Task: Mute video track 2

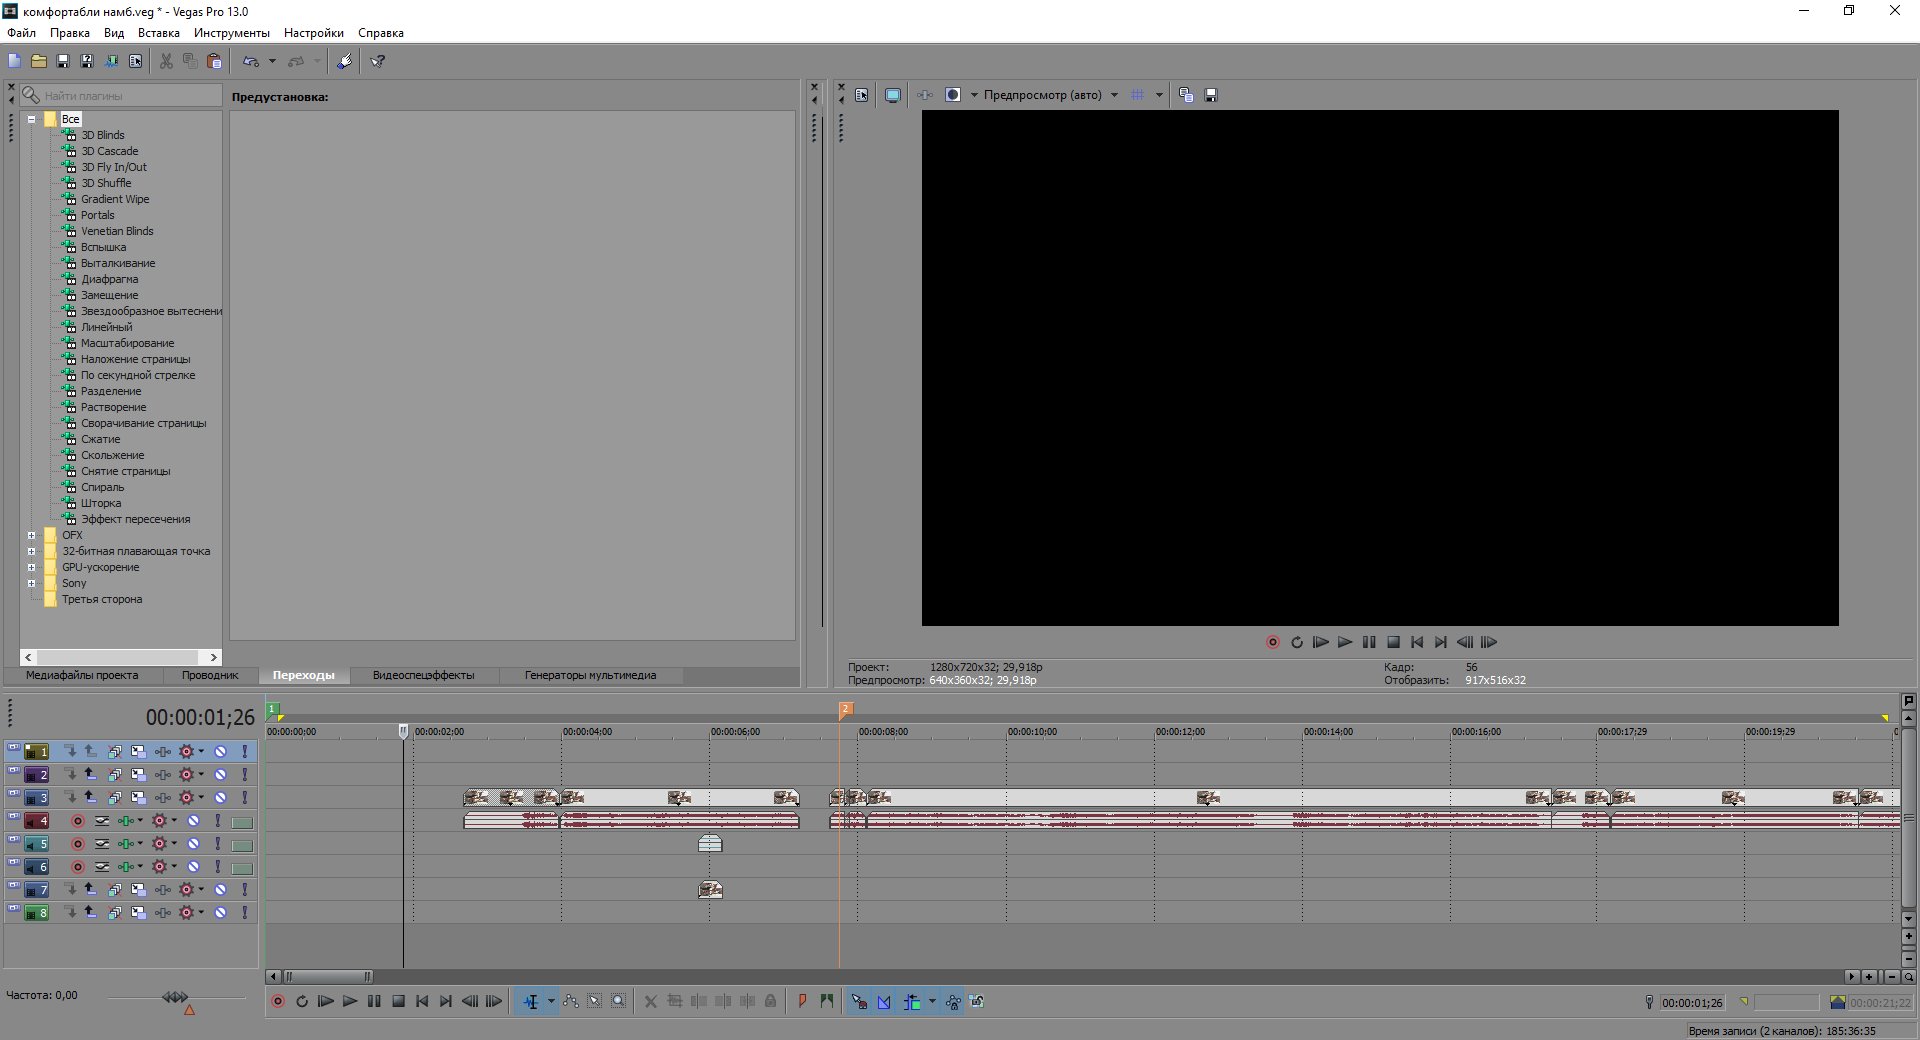Action: coord(220,774)
